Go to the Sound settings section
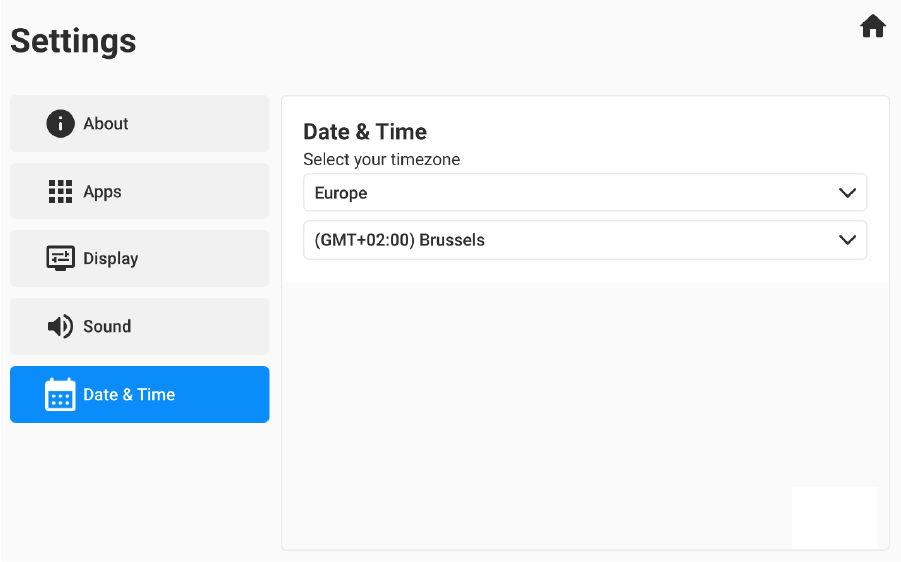The width and height of the screenshot is (901, 562). [x=139, y=327]
